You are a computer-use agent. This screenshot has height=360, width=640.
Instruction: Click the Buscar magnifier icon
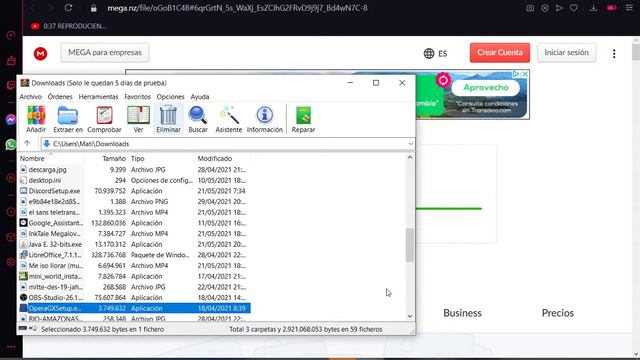click(198, 119)
